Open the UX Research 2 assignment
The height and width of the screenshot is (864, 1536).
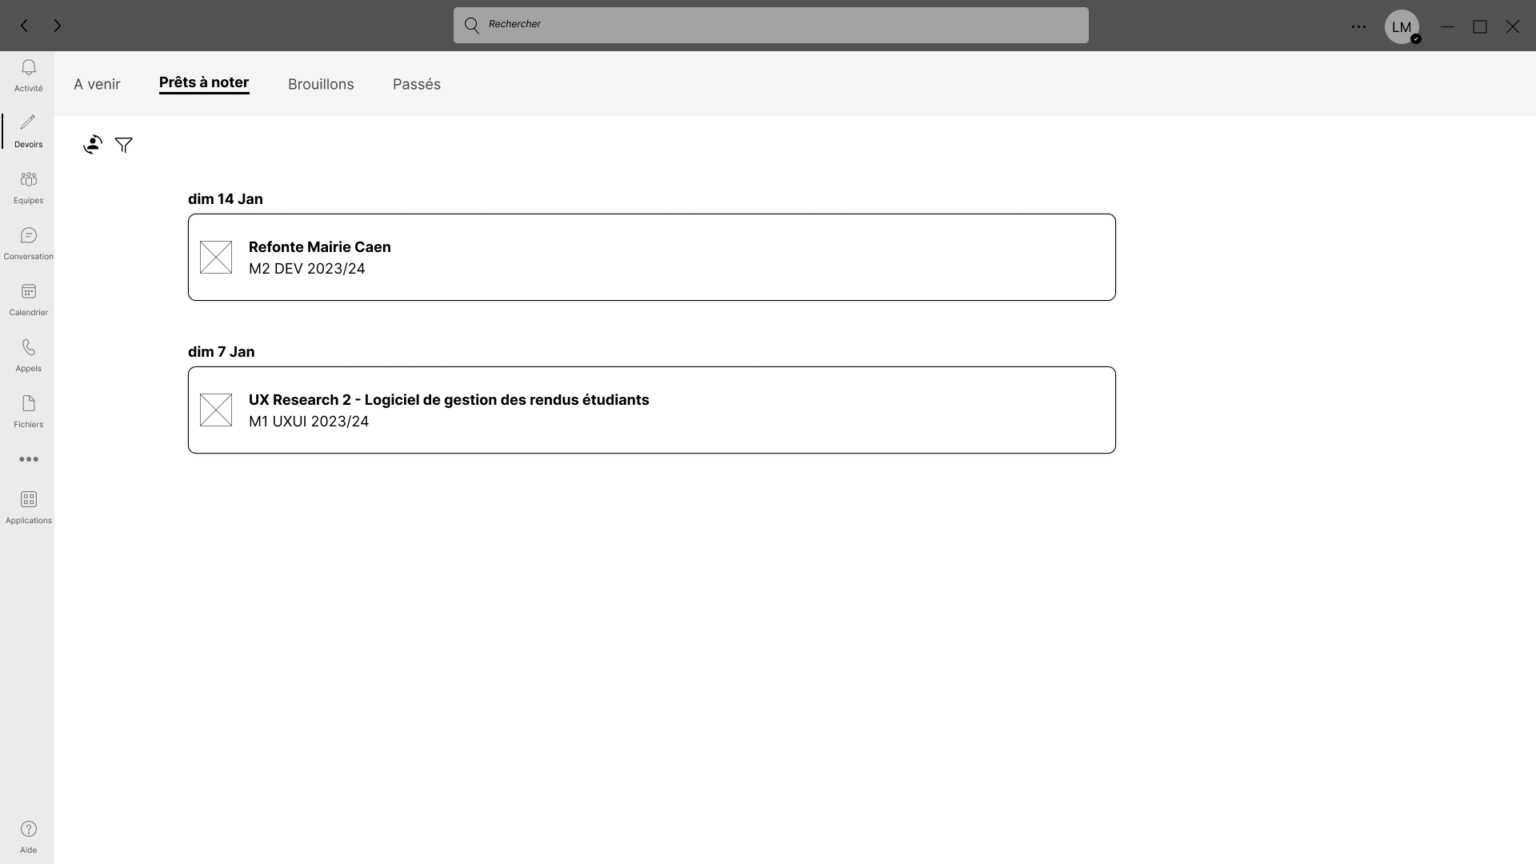pyautogui.click(x=651, y=410)
